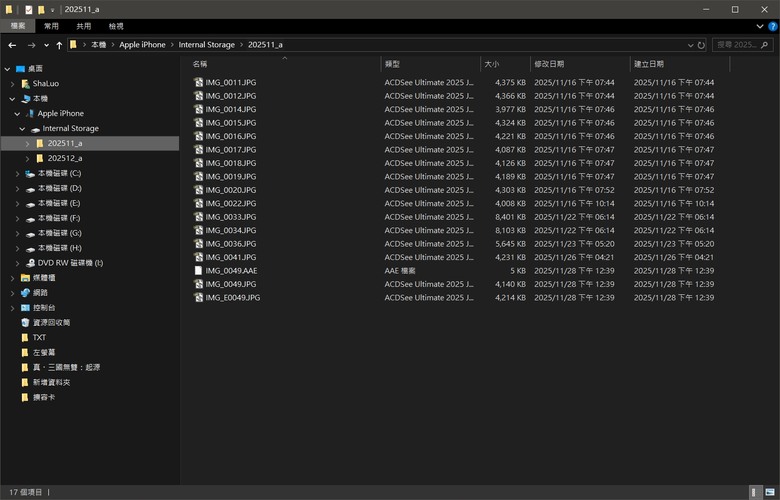Image resolution: width=780 pixels, height=500 pixels.
Task: Sort by the 類型 column header
Action: [x=431, y=64]
